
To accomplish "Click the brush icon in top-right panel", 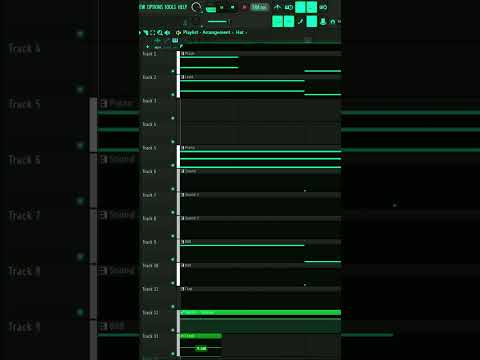I will pos(300,21).
